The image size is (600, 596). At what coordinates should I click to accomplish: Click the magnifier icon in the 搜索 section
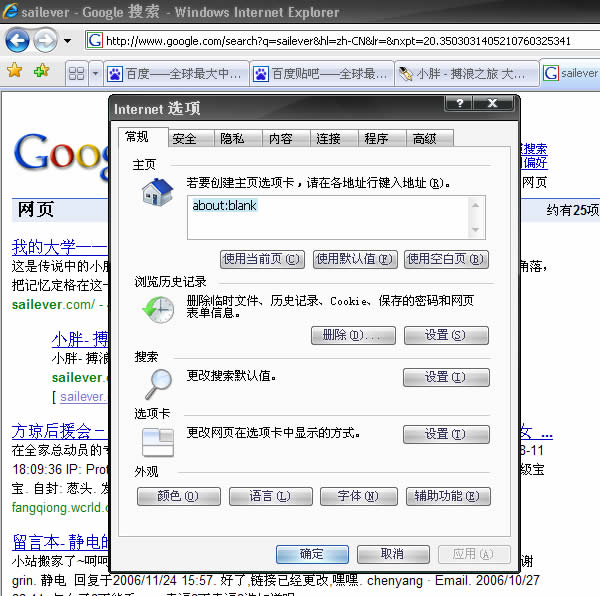pos(157,382)
